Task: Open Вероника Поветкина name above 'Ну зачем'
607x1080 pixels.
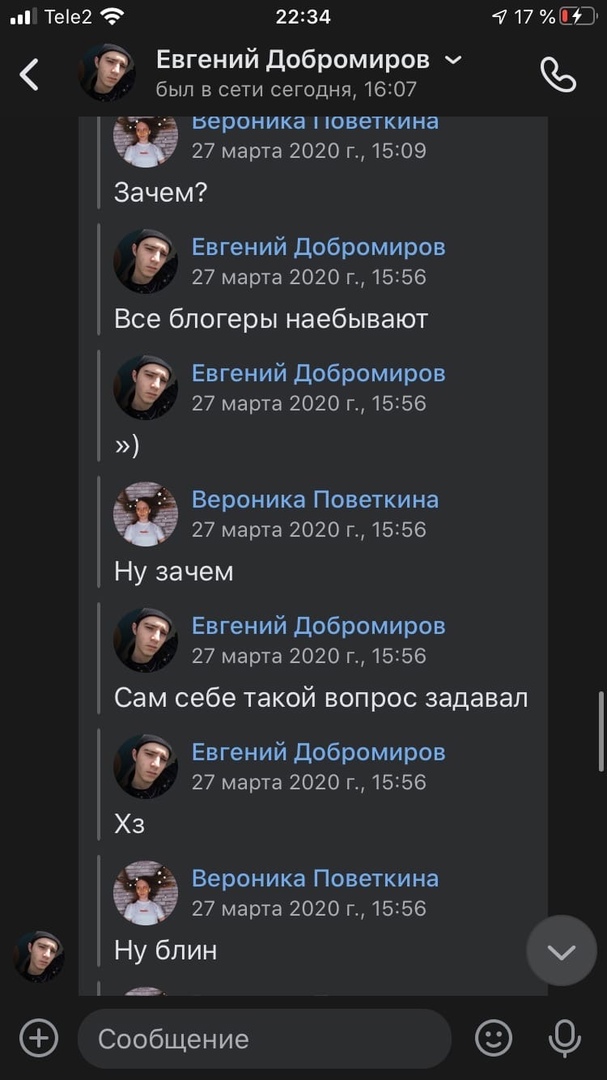Action: coord(315,500)
